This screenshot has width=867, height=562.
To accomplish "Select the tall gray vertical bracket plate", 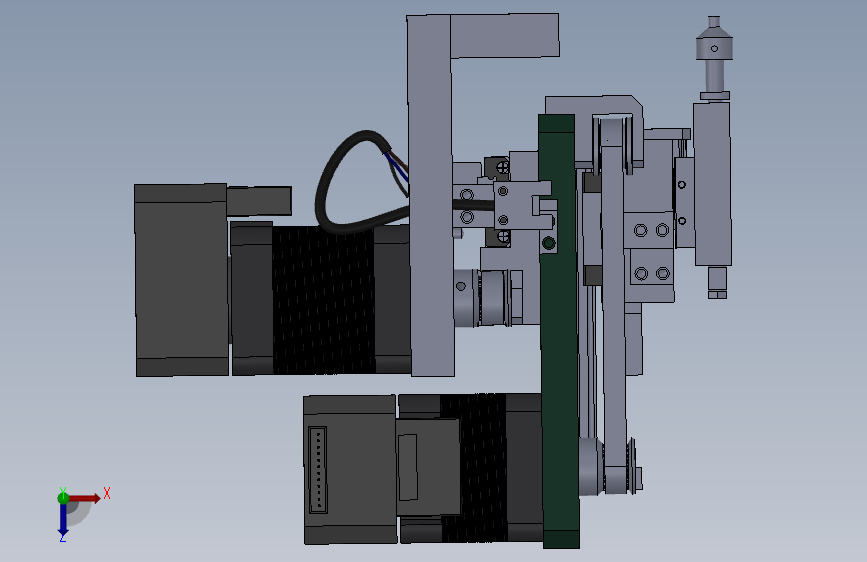I will click(x=431, y=196).
